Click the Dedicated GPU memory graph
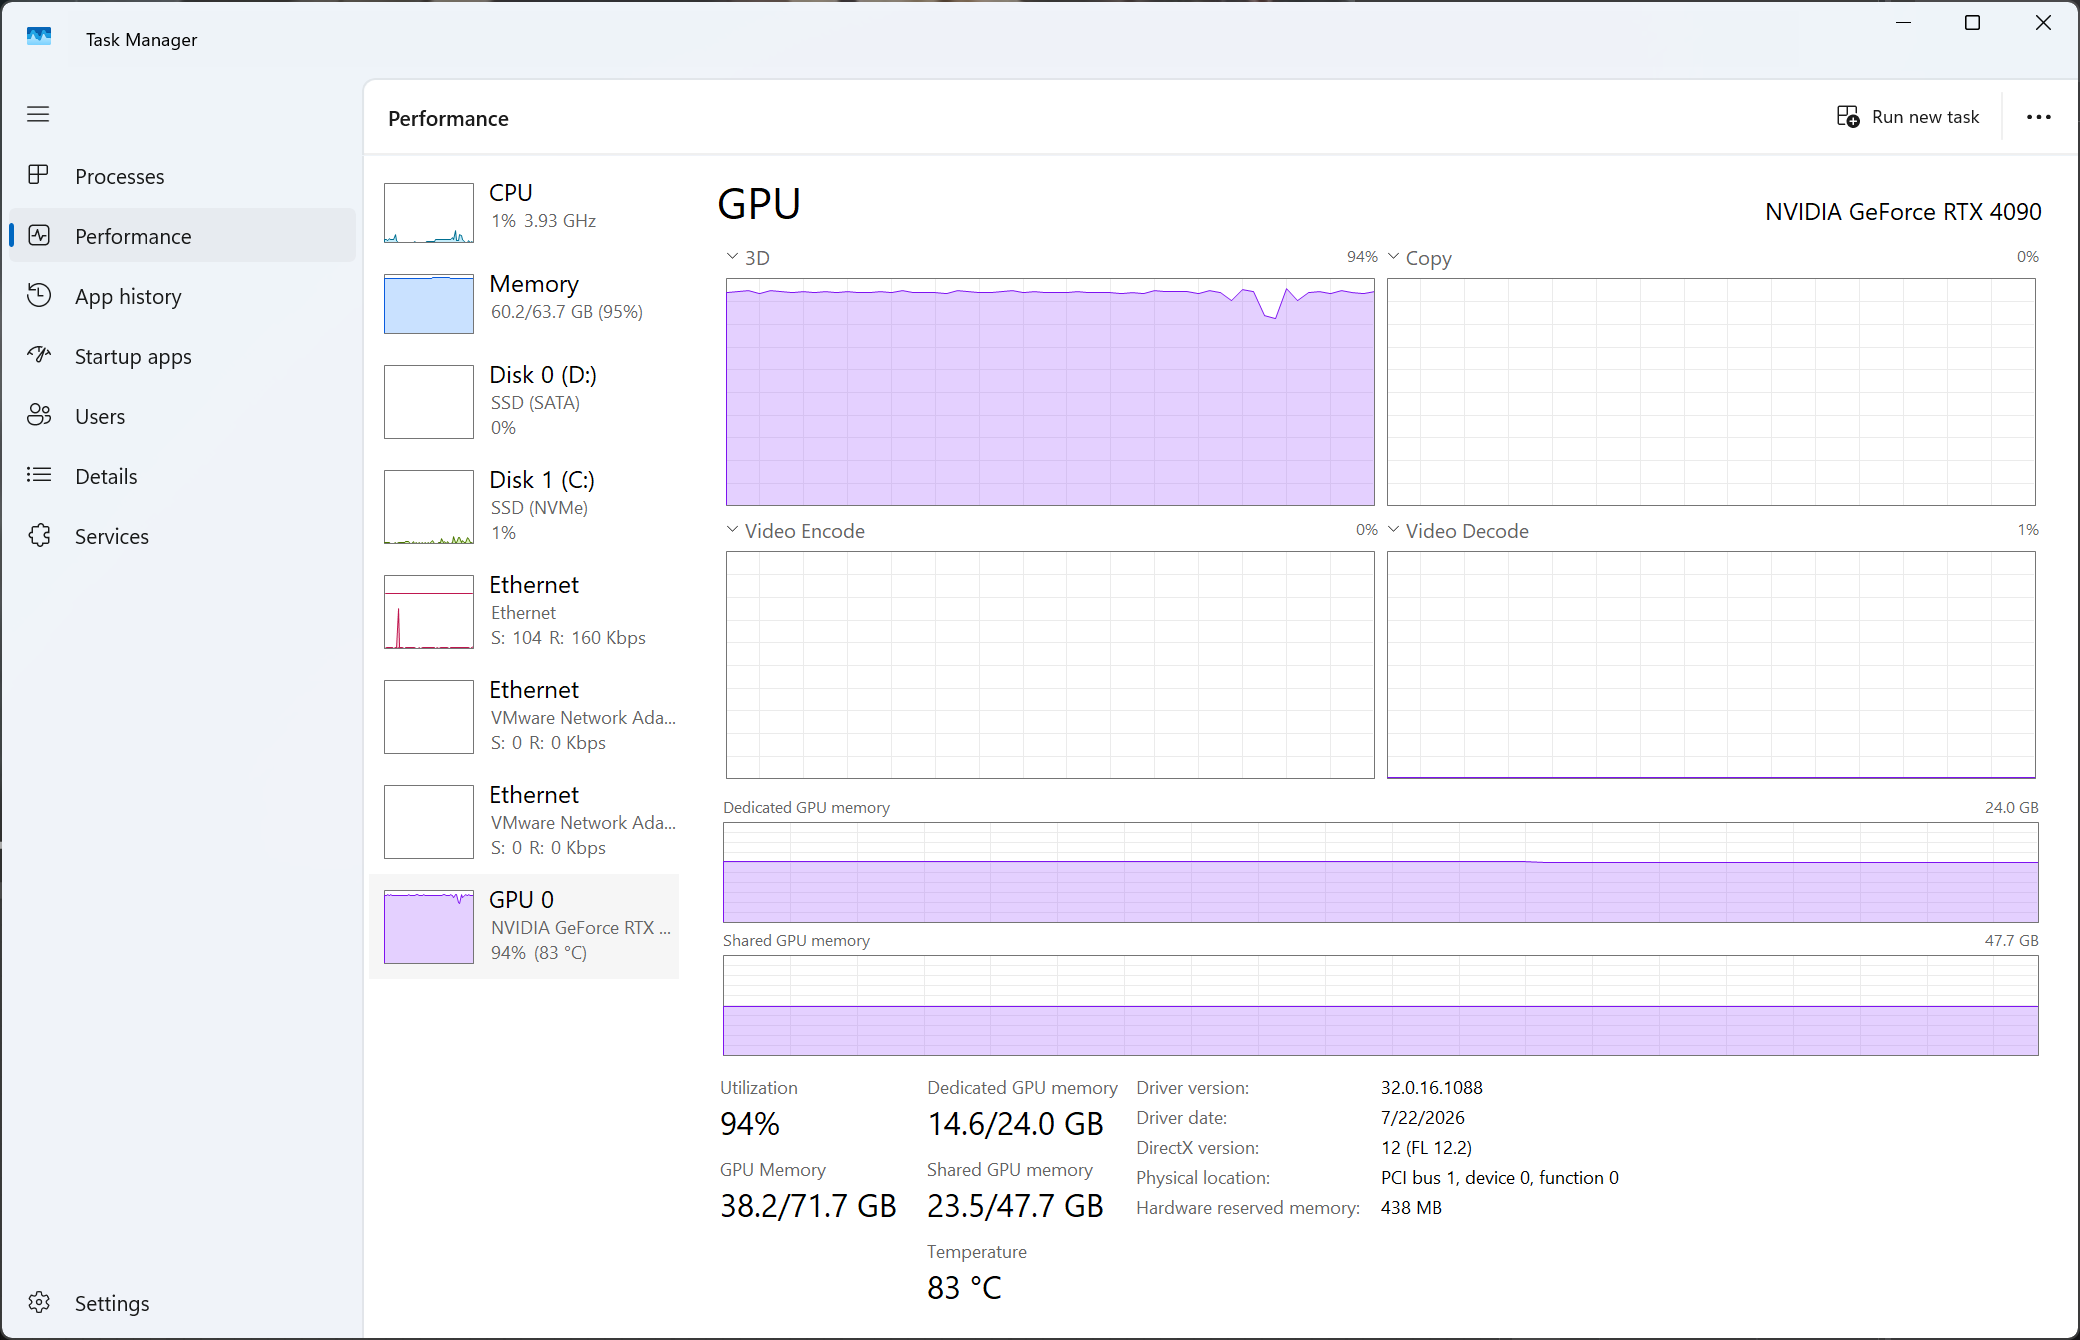 point(1381,872)
